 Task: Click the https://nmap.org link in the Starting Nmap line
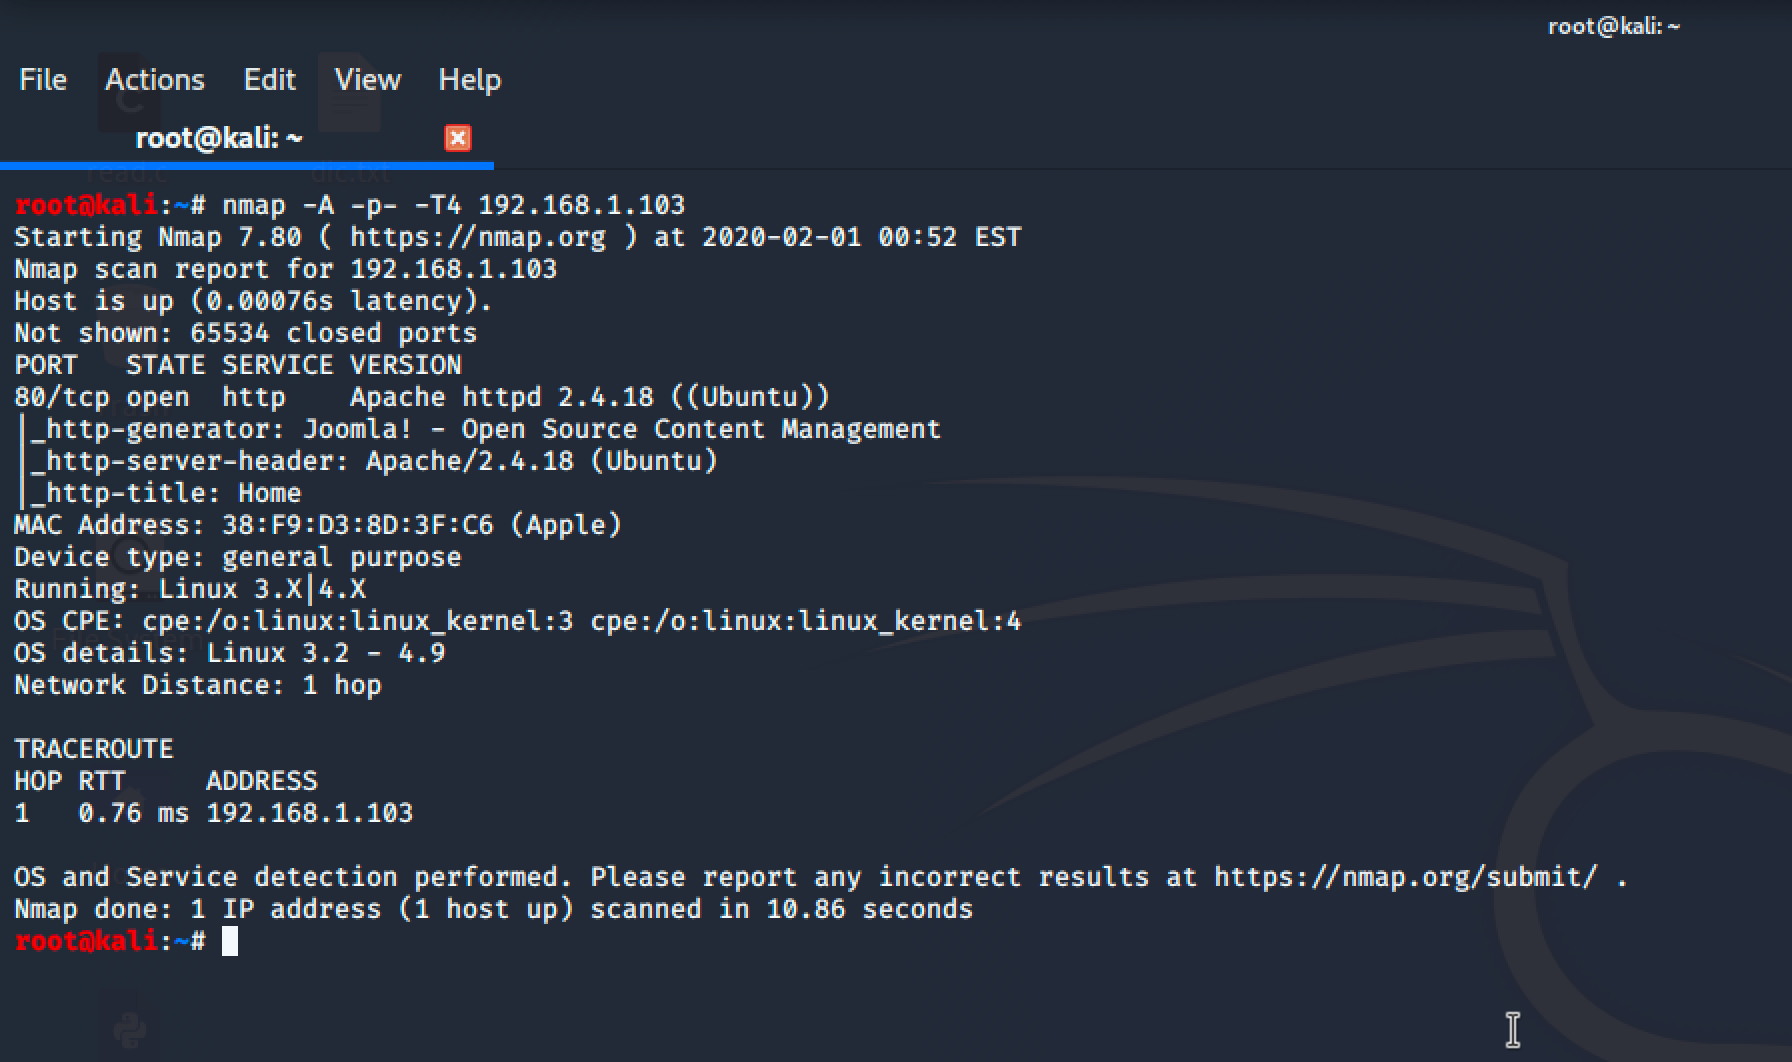coord(478,237)
